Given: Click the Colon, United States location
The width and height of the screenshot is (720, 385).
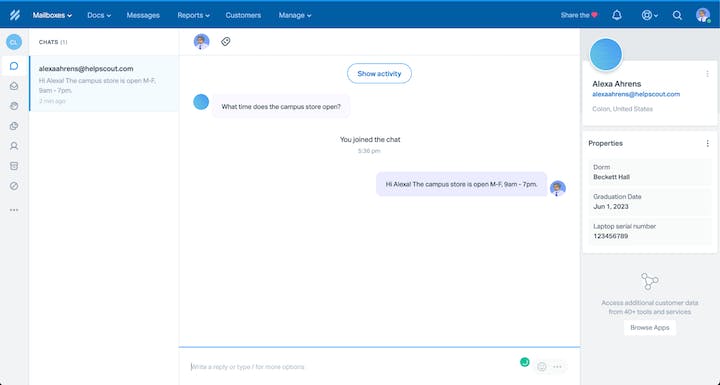Looking at the screenshot, I should (x=622, y=109).
